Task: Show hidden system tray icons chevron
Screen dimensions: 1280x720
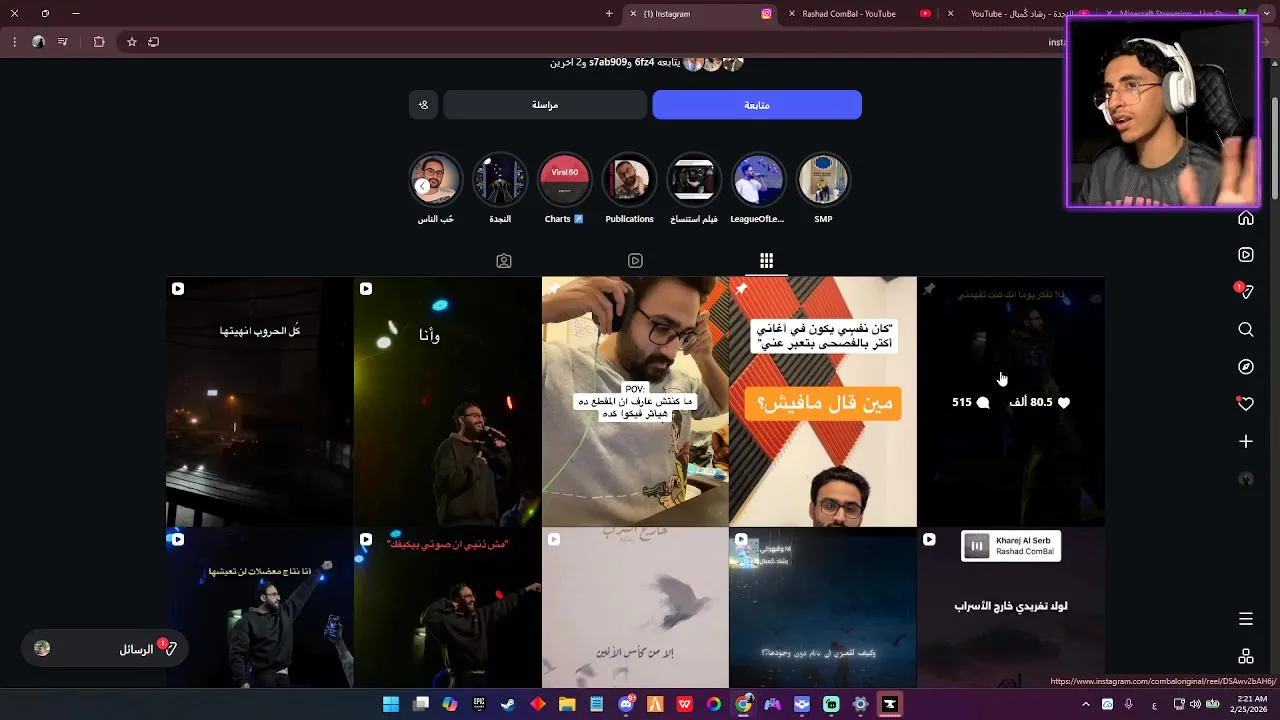Action: [x=1086, y=705]
